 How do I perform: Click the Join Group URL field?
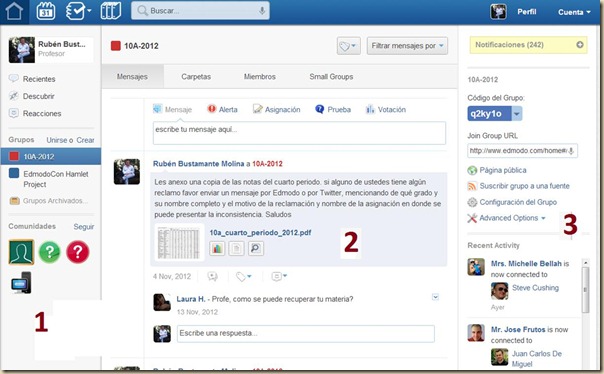point(522,151)
